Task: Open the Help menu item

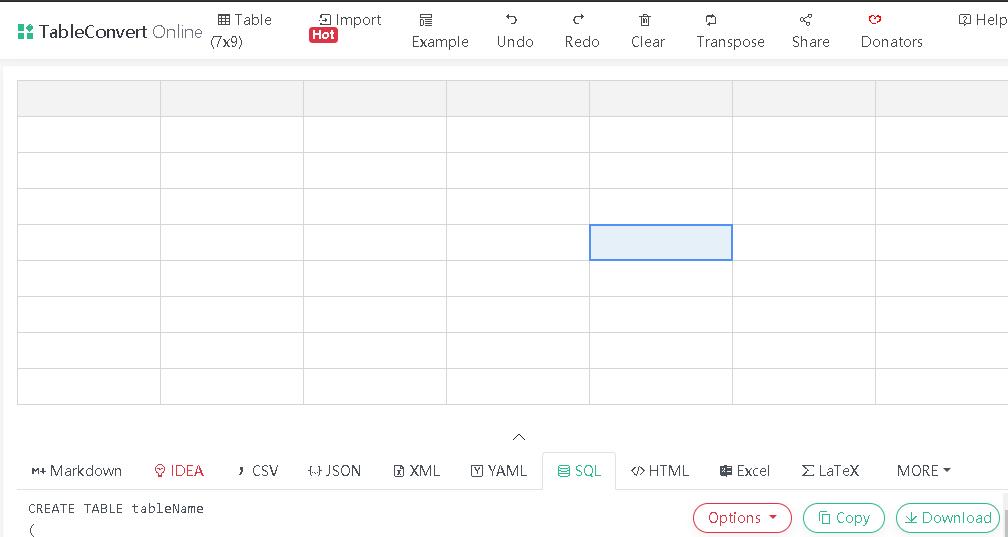Action: pos(982,20)
